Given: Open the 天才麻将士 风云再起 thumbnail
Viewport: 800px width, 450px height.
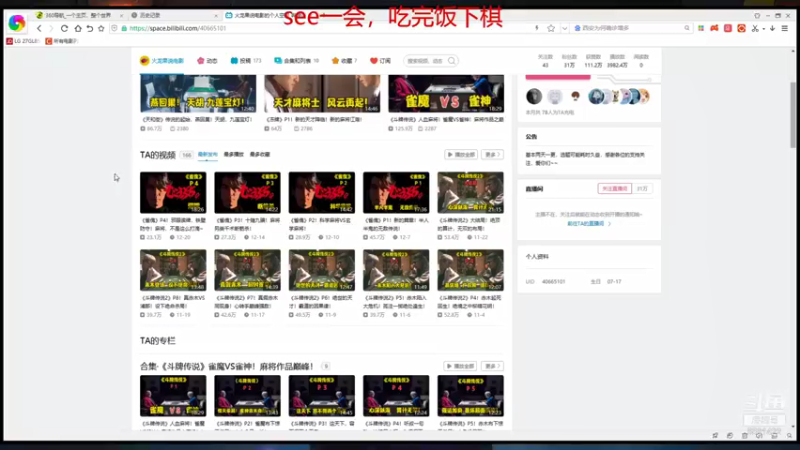Looking at the screenshot, I should pyautogui.click(x=322, y=94).
